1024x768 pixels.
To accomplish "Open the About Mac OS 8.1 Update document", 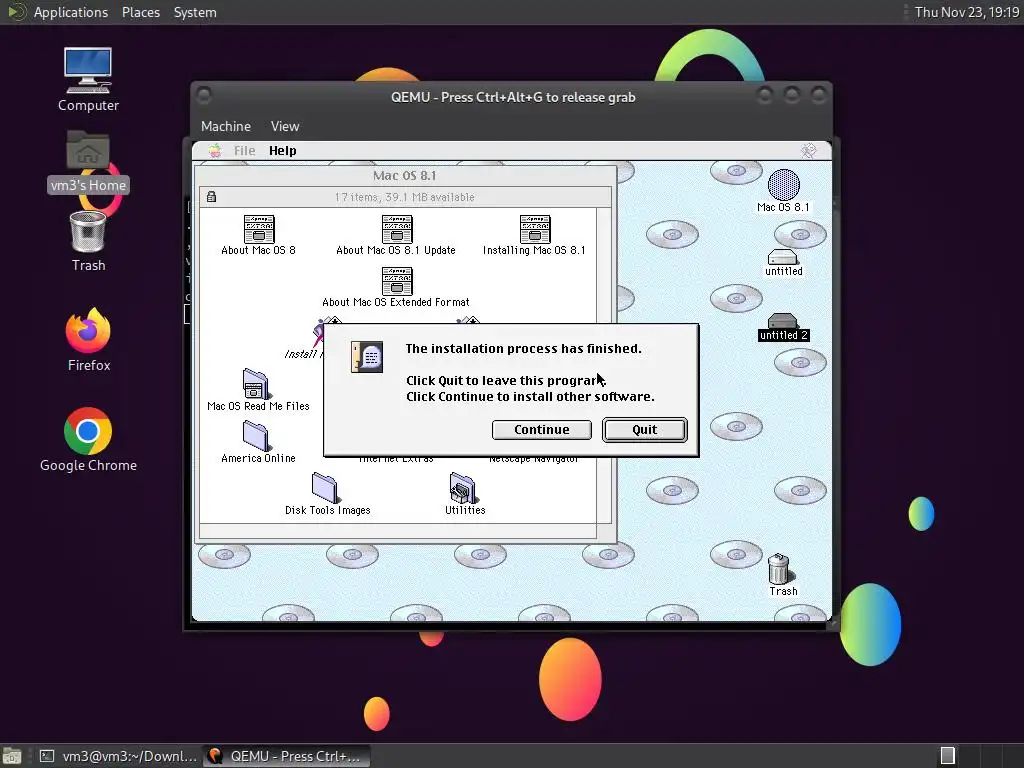I will pos(397,229).
